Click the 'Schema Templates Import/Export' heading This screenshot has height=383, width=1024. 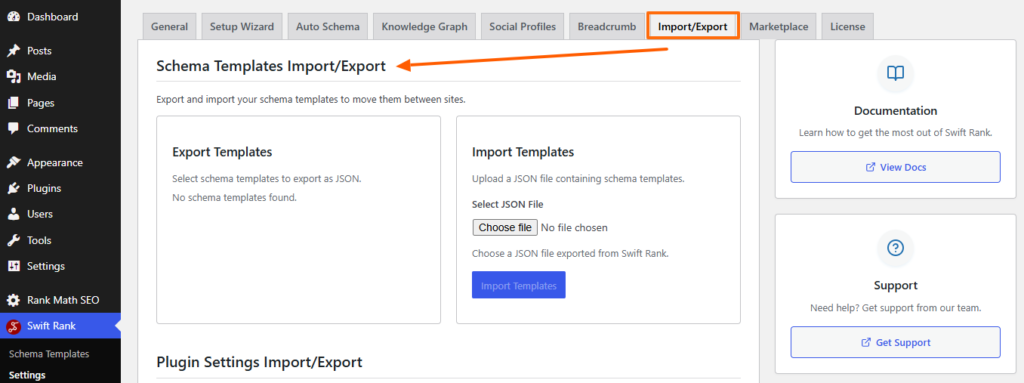pos(271,66)
